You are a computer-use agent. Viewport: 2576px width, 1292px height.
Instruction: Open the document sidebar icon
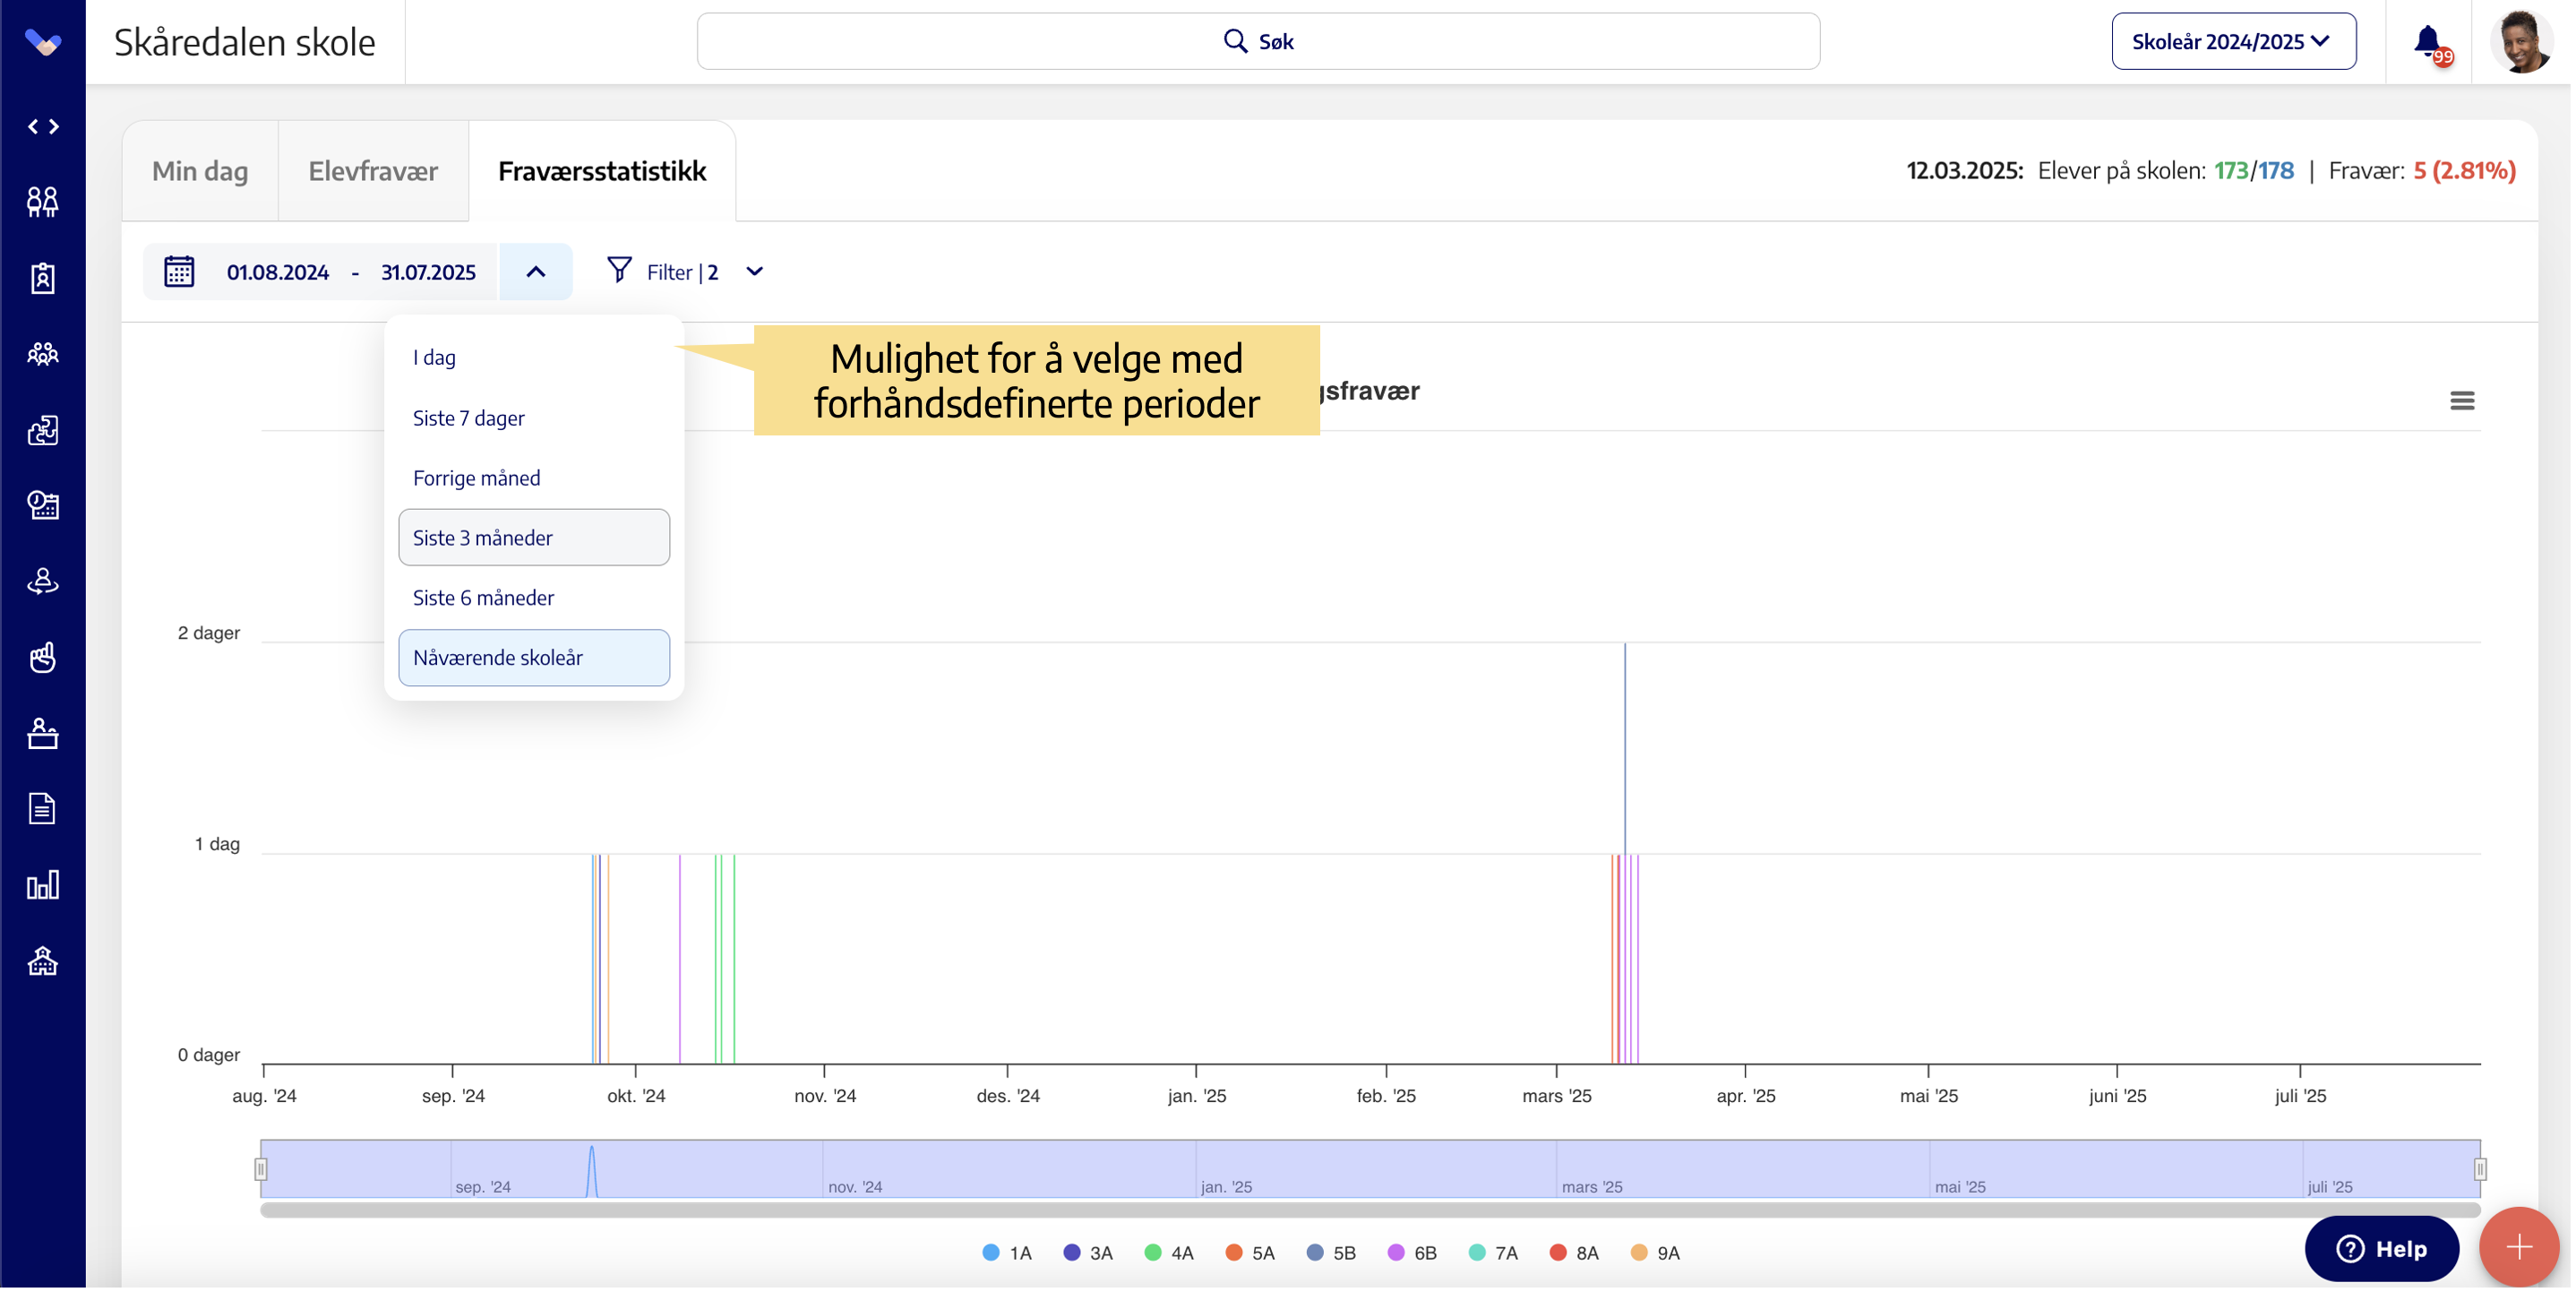click(x=43, y=810)
